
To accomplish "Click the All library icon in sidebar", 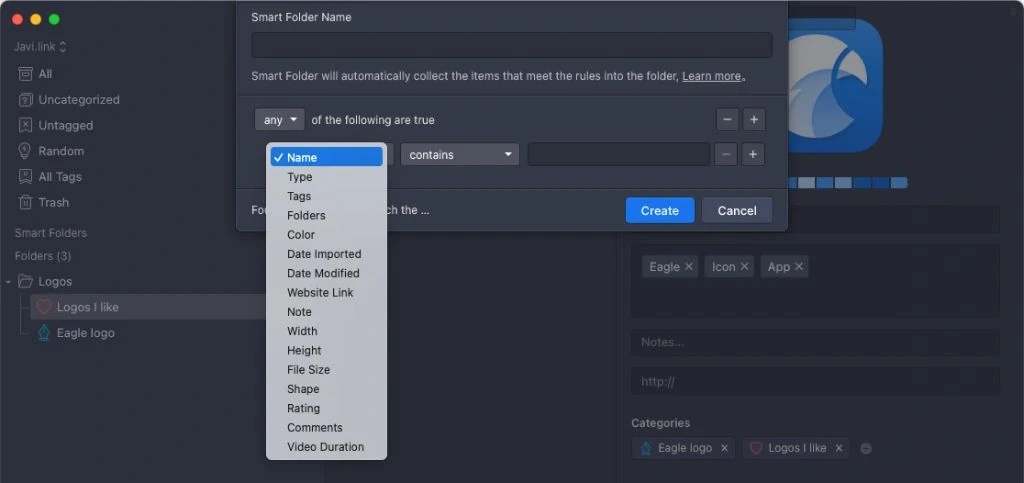I will pos(26,74).
